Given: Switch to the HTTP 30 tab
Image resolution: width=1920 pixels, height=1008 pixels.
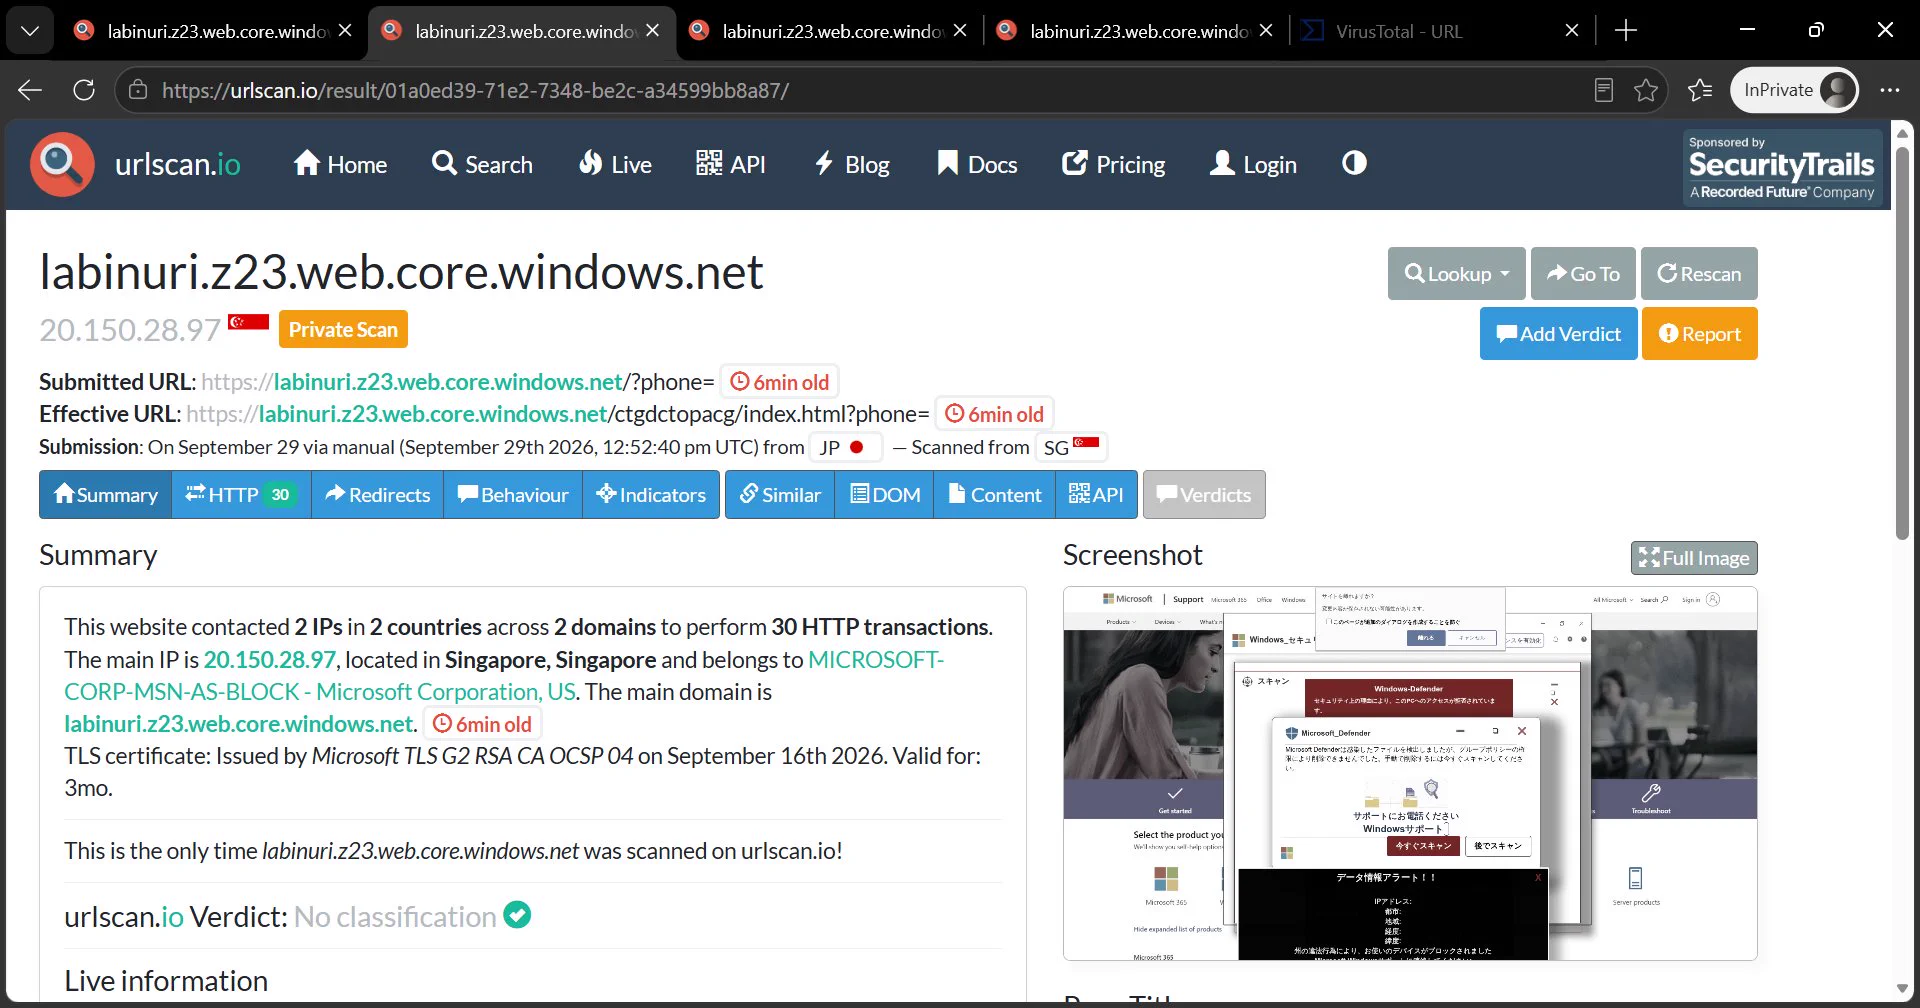Looking at the screenshot, I should (241, 495).
